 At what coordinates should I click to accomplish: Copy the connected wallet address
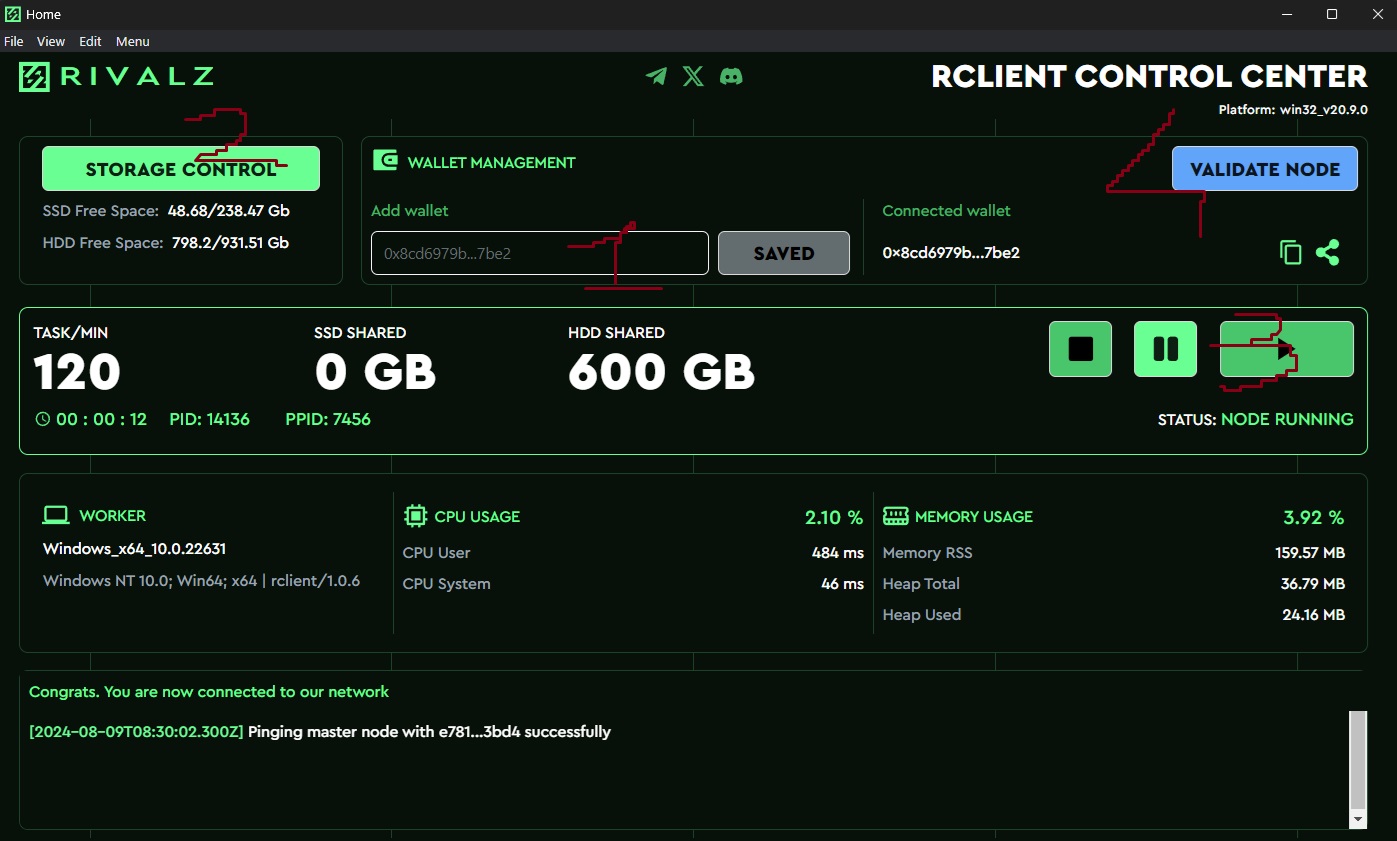click(1291, 253)
